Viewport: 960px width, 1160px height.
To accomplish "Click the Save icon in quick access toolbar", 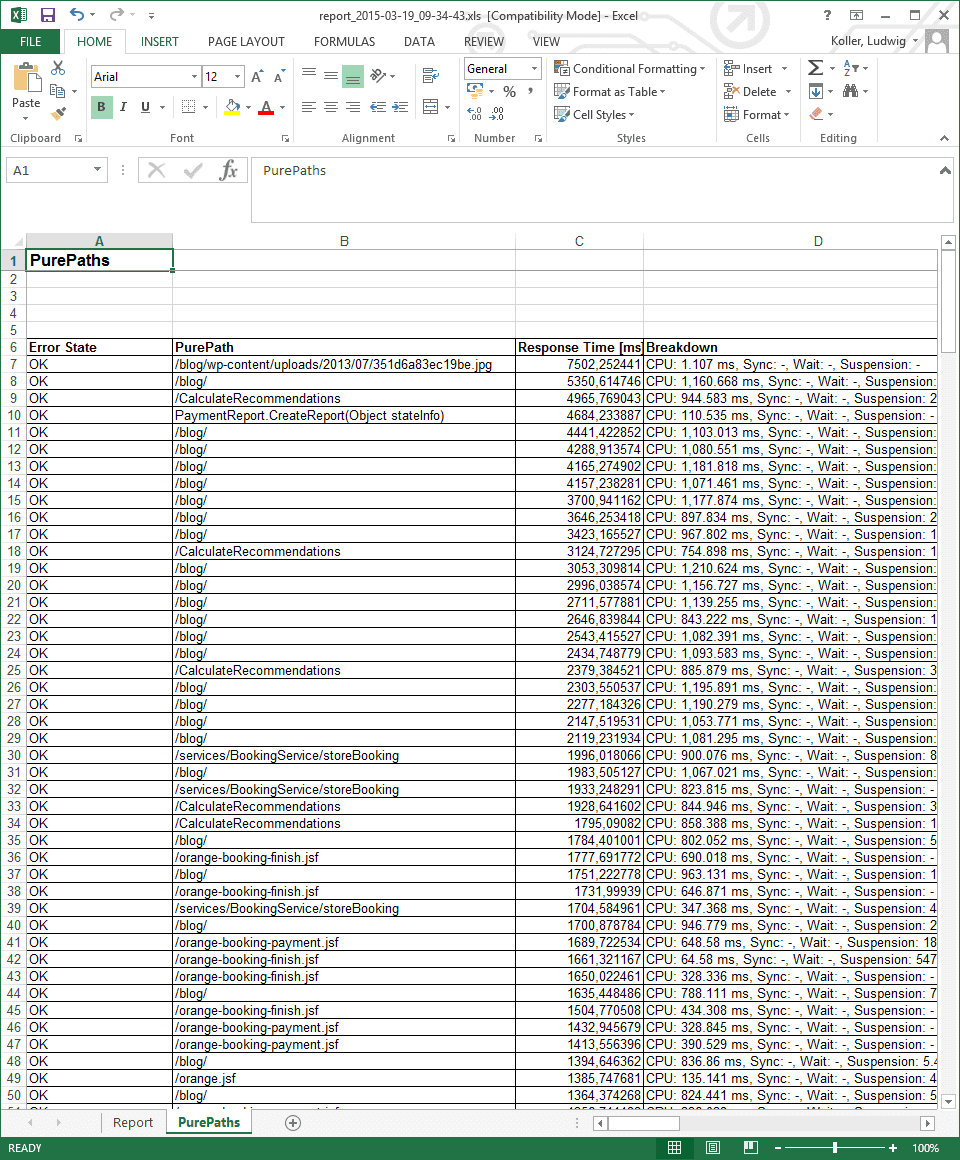I will point(47,15).
